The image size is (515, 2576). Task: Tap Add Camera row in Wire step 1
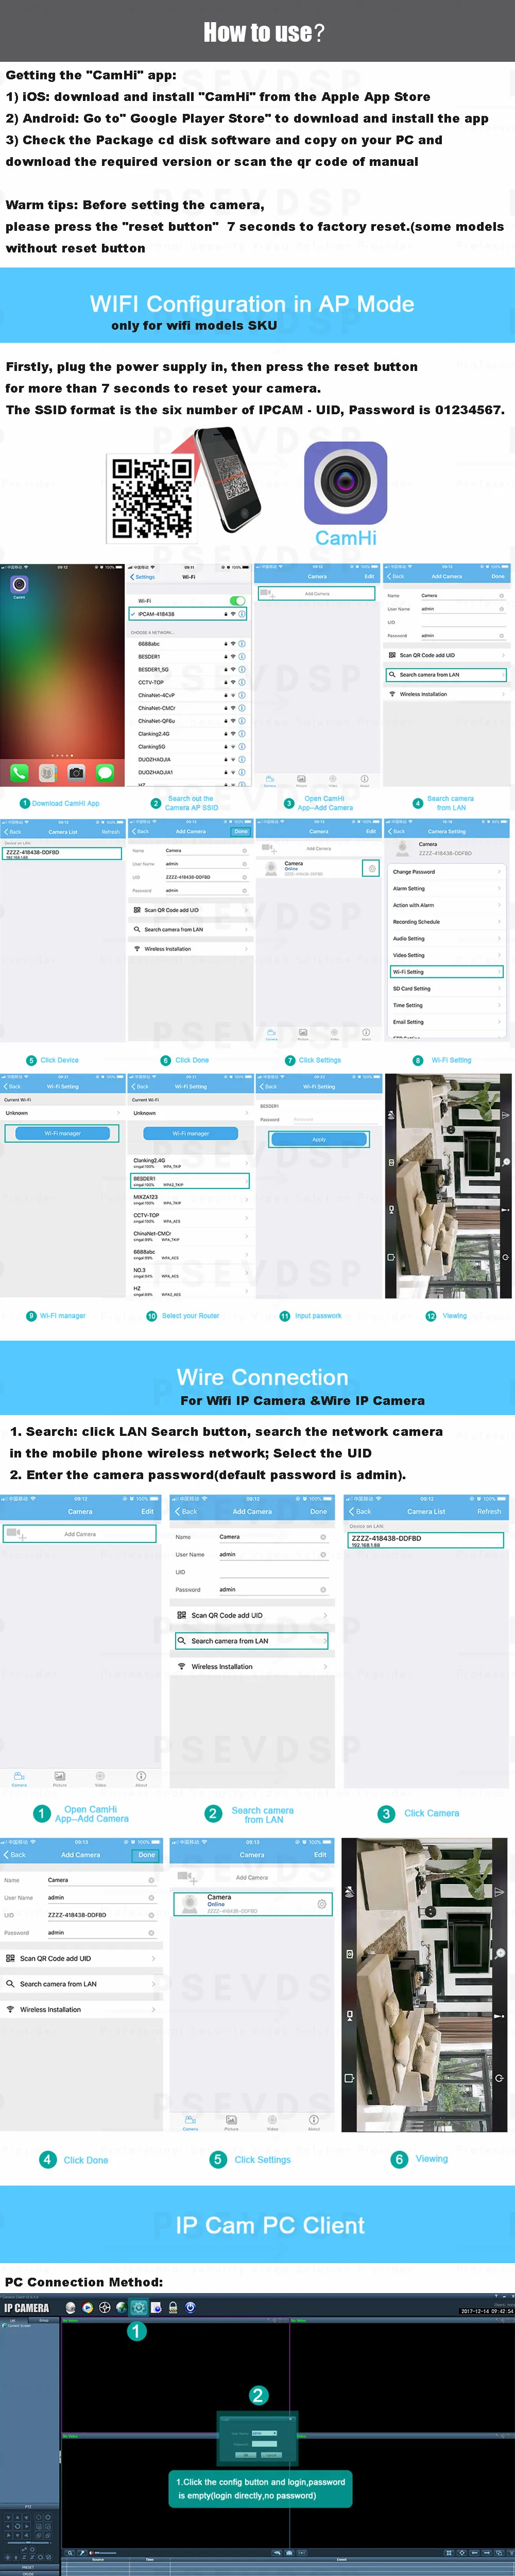click(x=80, y=1533)
